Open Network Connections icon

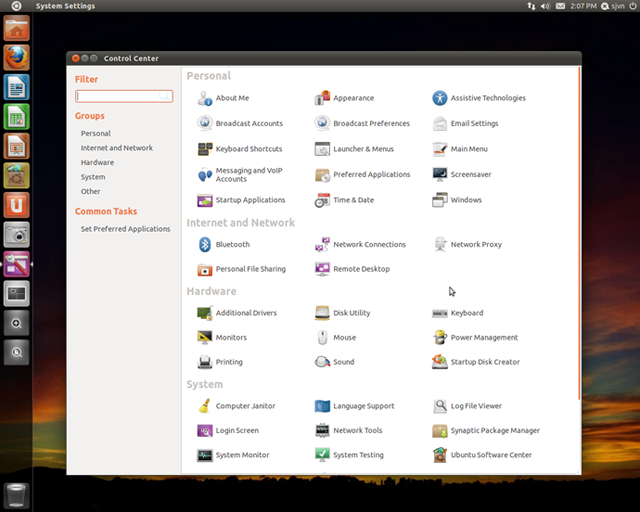click(322, 245)
